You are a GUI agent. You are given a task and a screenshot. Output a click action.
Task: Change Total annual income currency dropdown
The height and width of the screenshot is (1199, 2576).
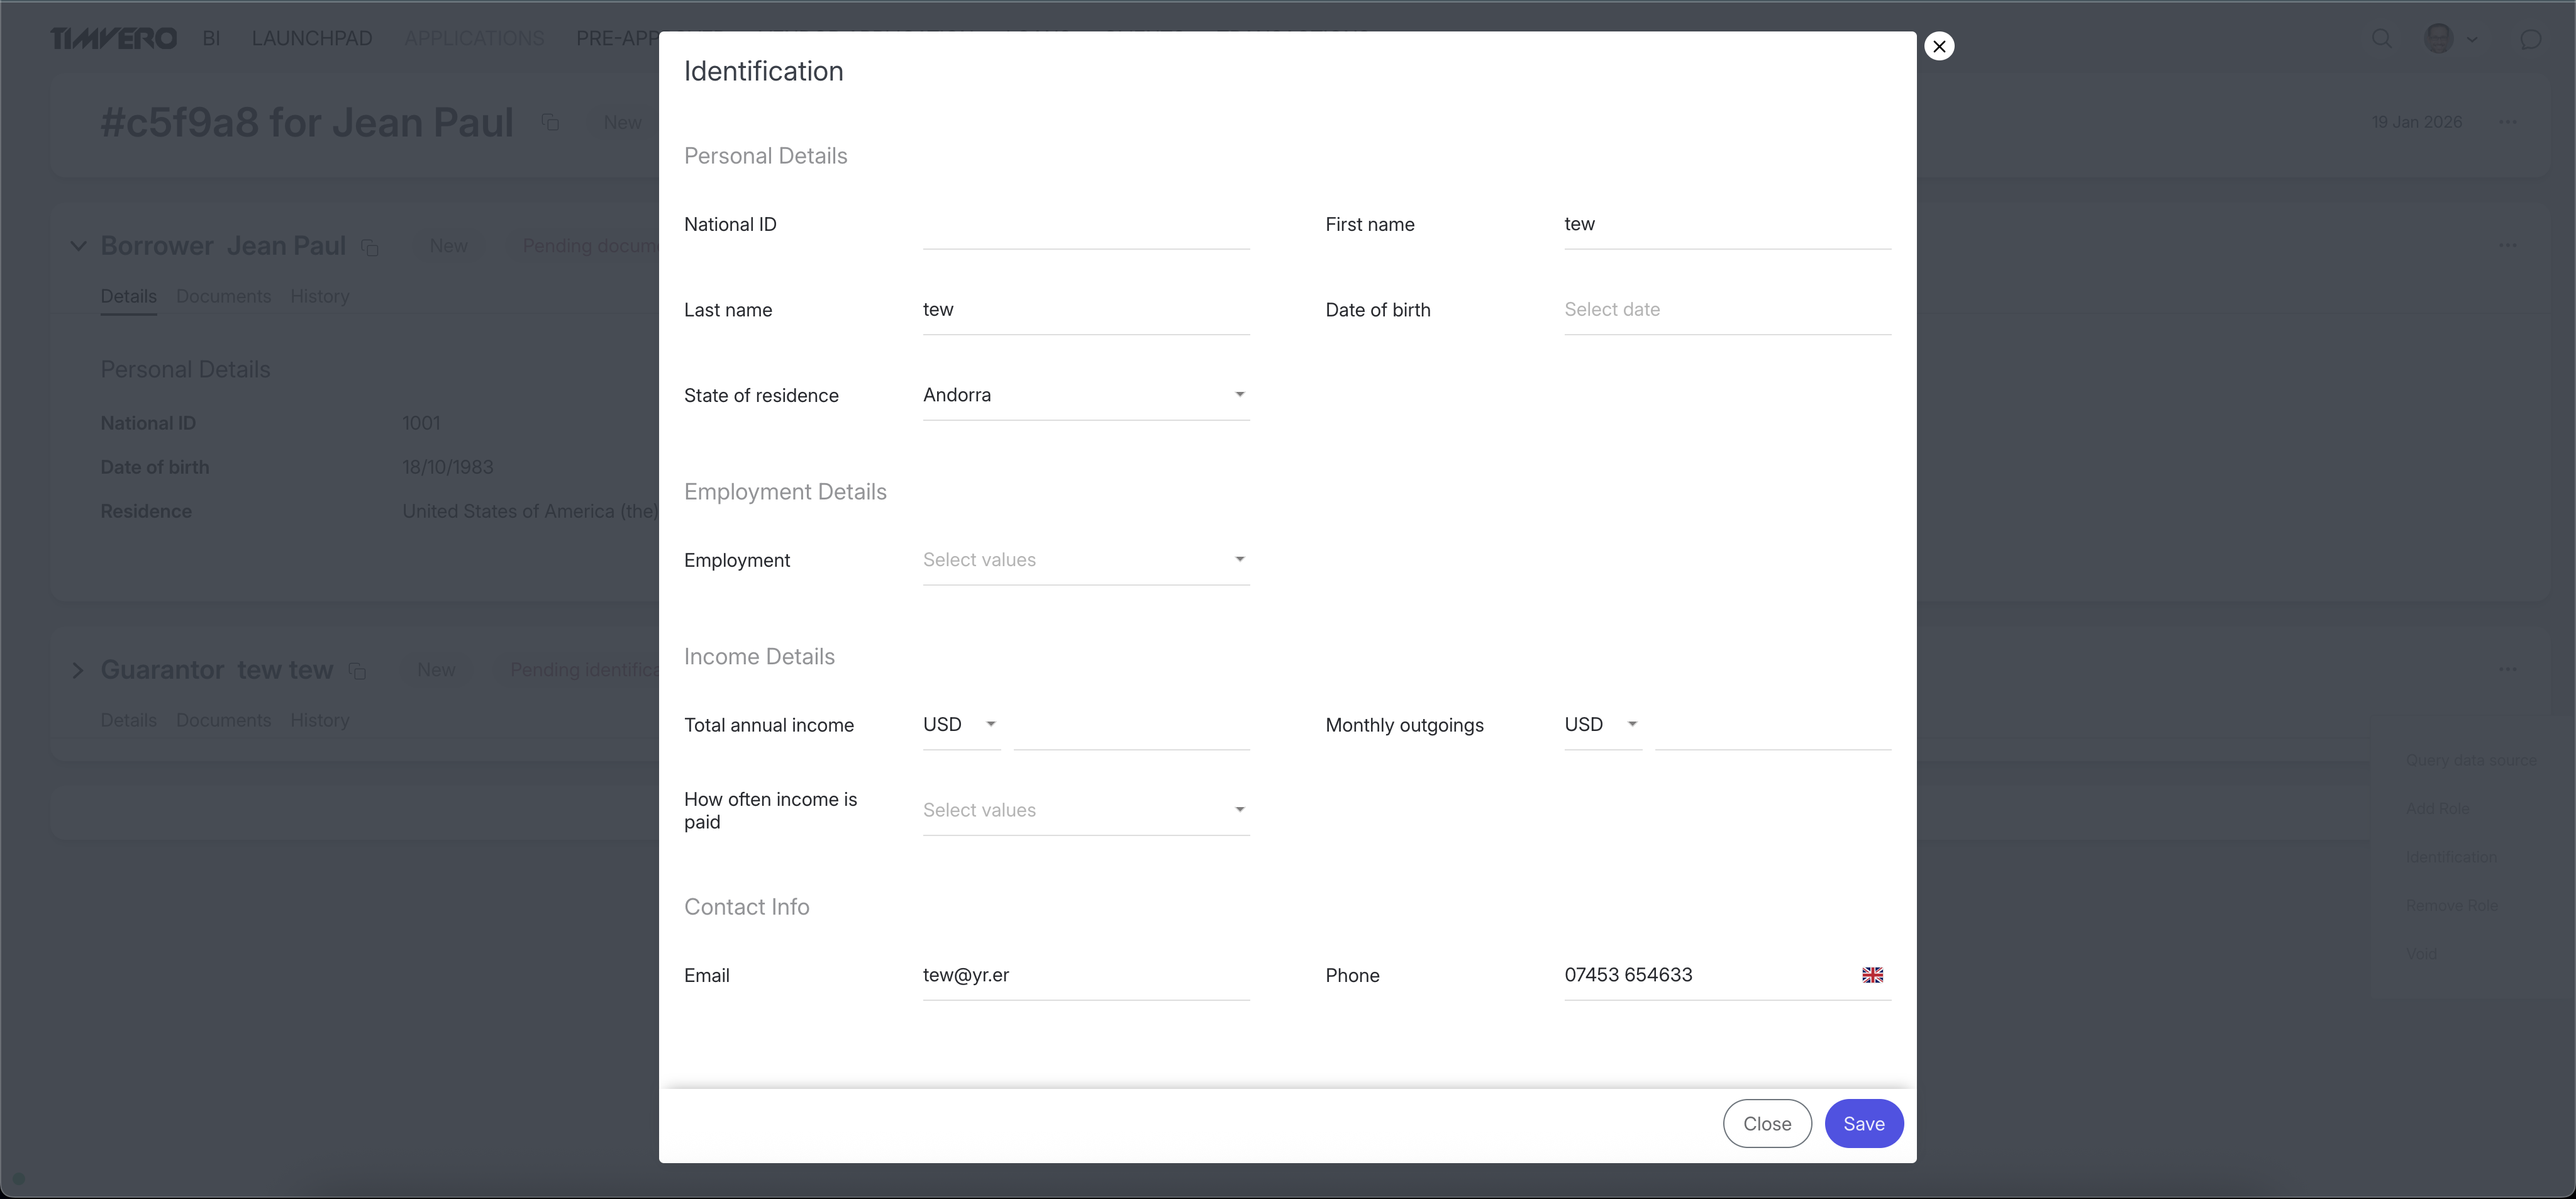click(960, 724)
